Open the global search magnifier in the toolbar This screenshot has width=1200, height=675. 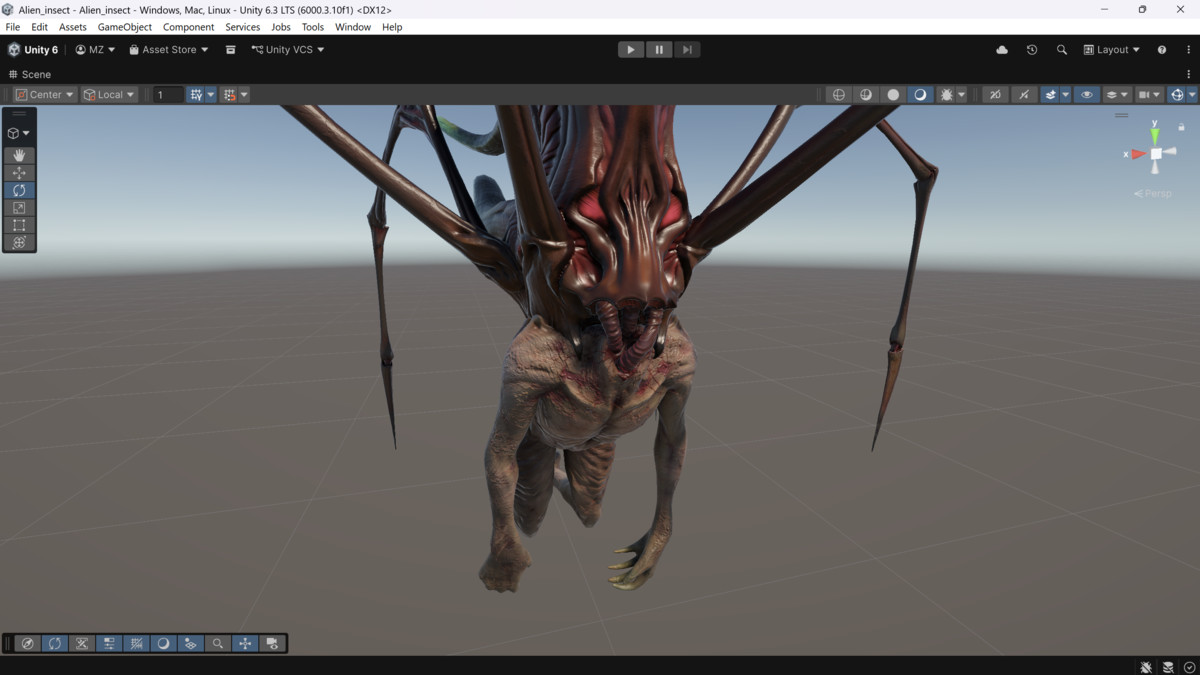[x=1061, y=49]
